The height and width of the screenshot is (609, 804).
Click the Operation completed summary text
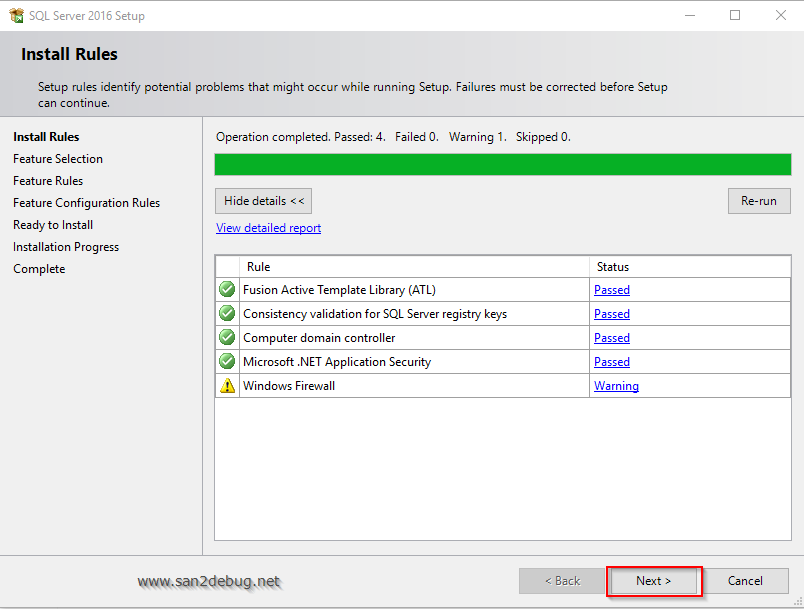coord(393,137)
